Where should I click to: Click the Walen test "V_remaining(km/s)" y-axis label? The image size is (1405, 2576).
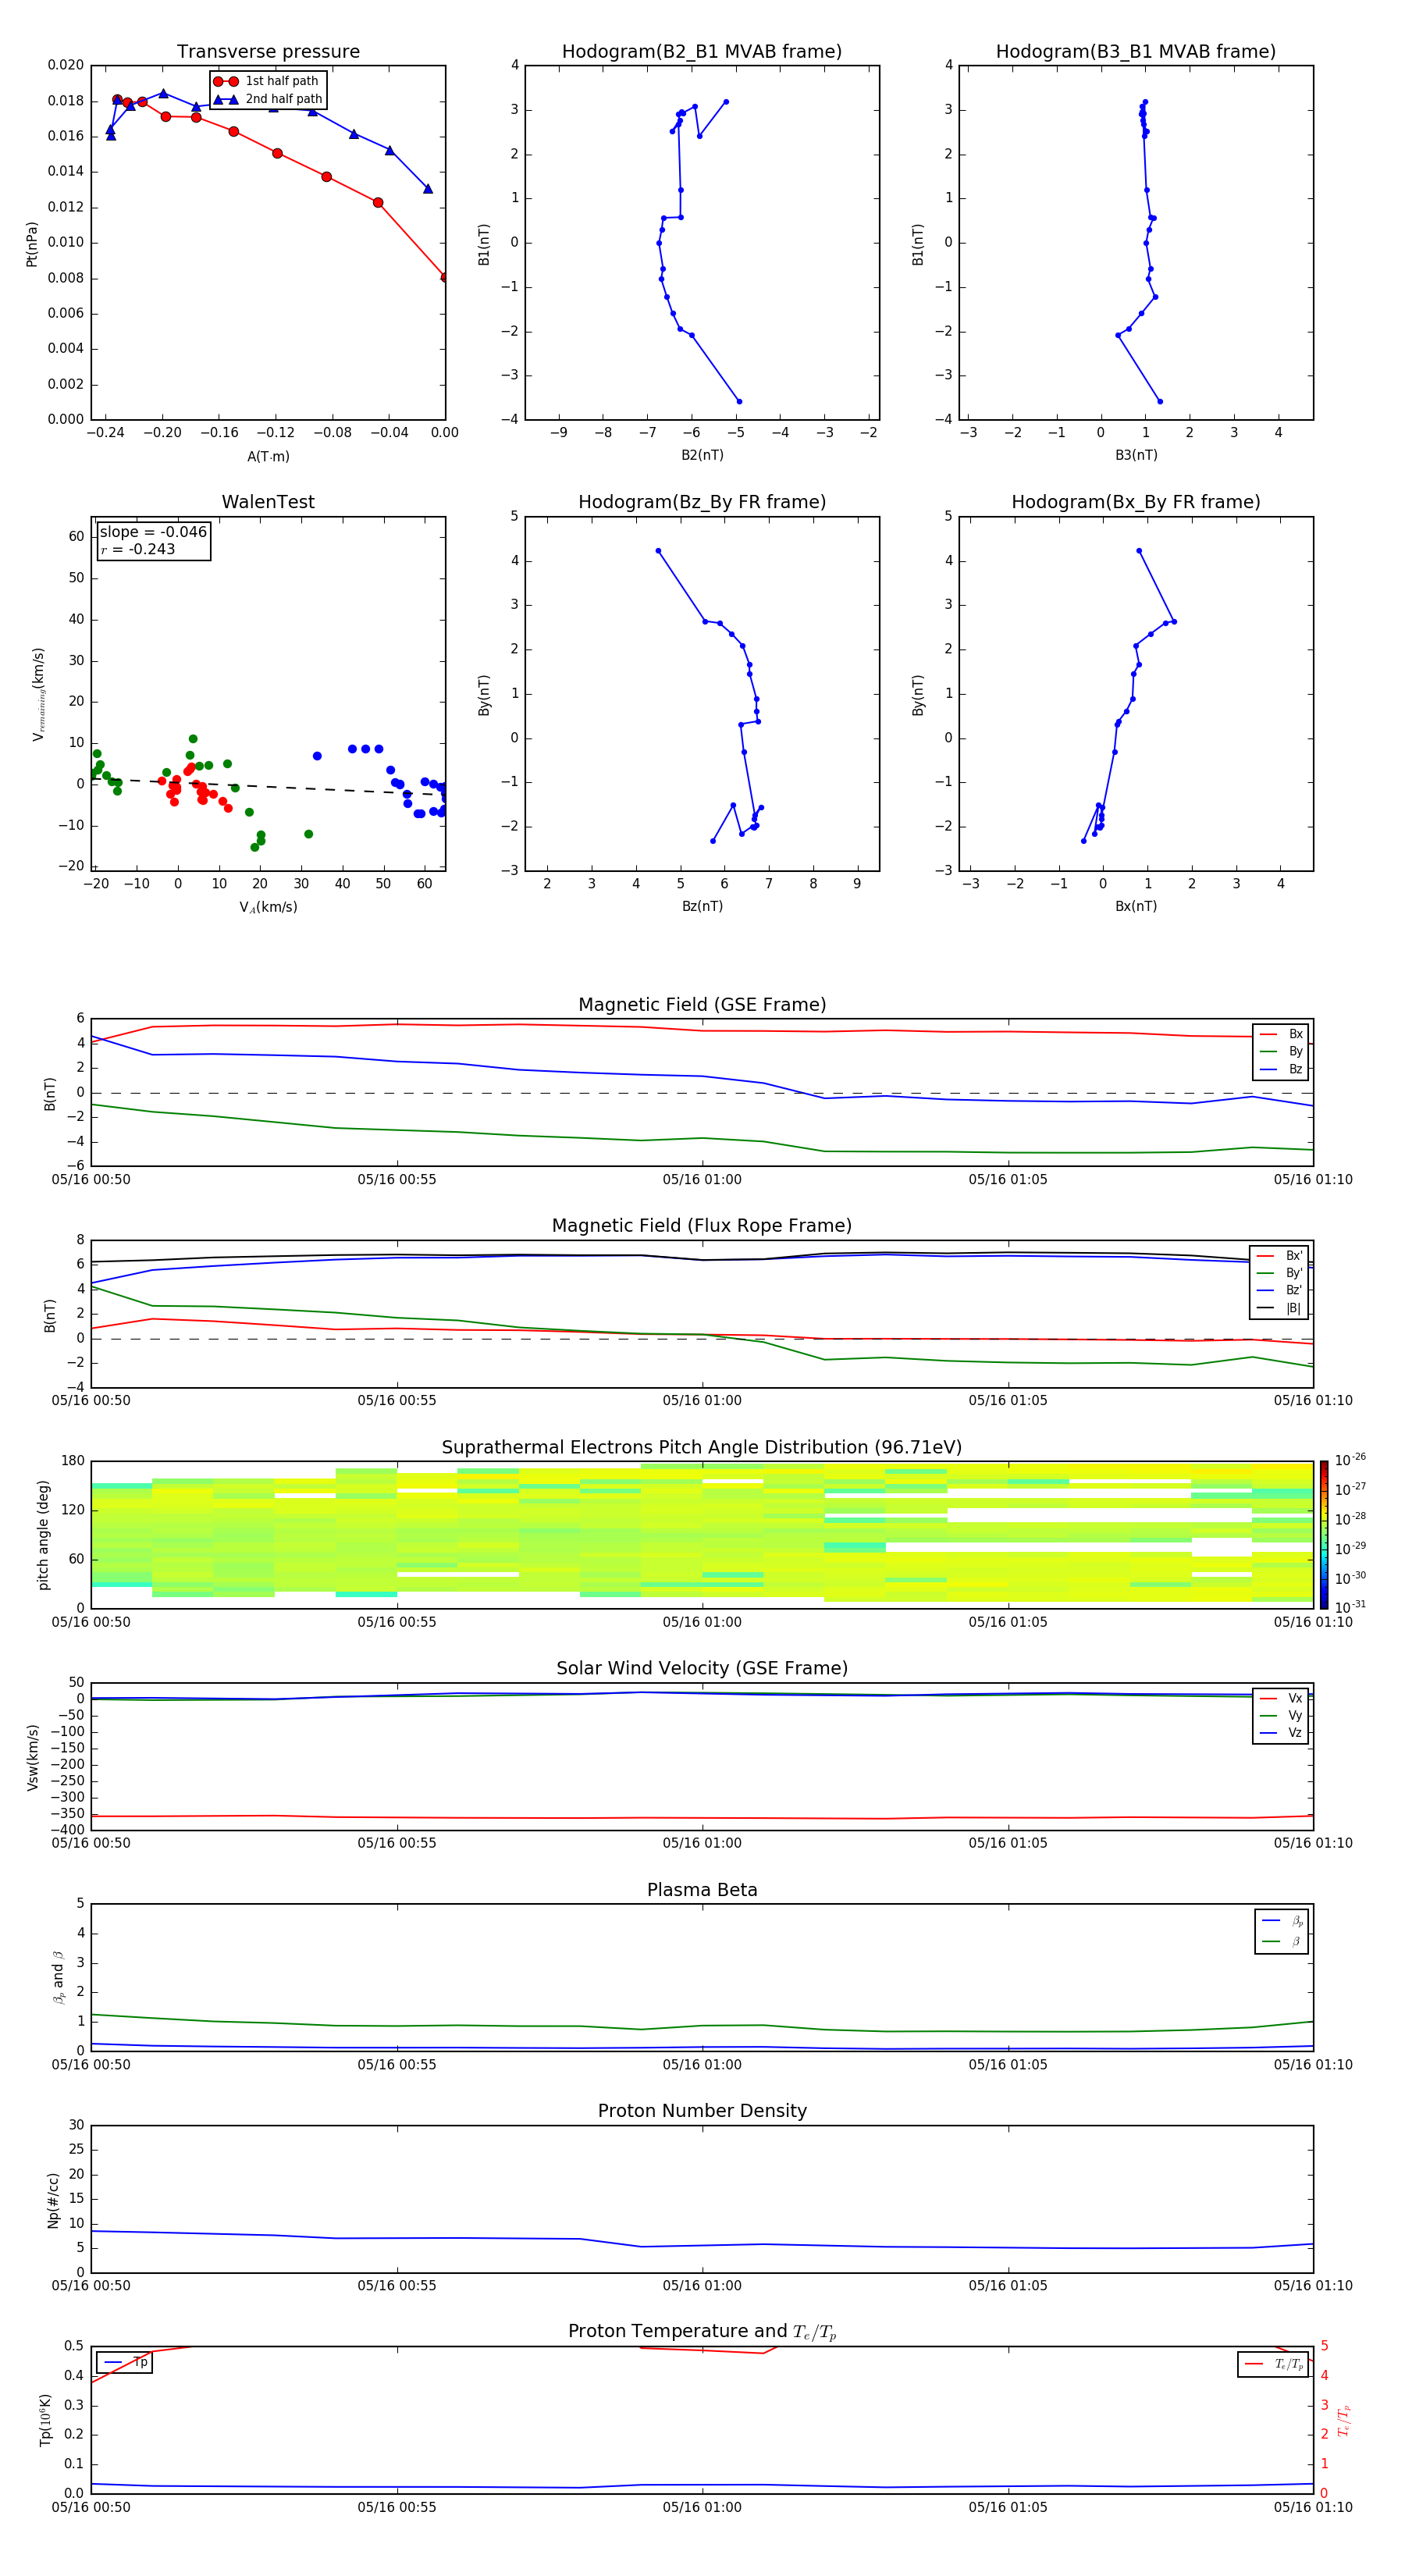point(38,694)
